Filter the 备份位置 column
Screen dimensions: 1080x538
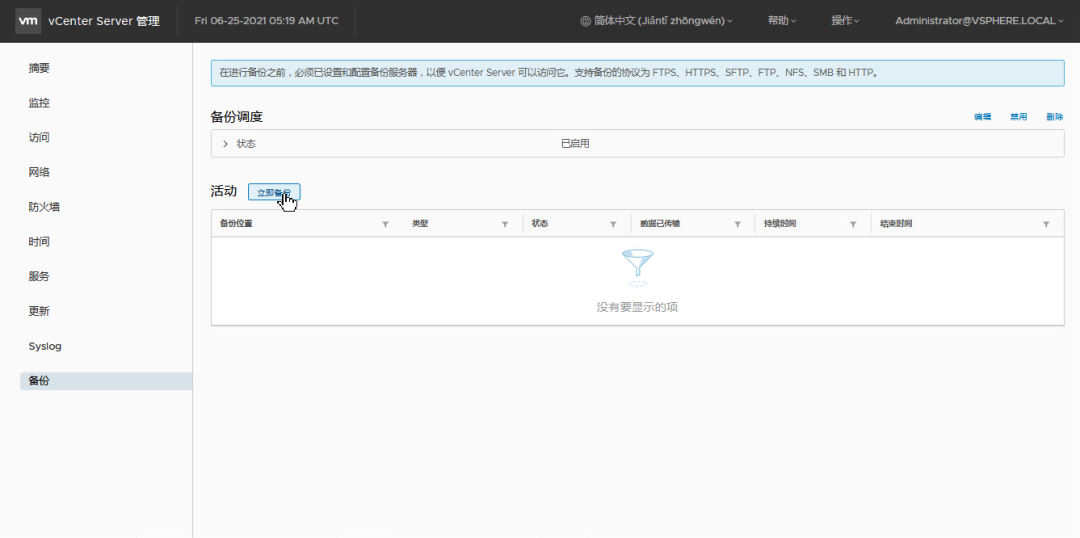point(385,225)
